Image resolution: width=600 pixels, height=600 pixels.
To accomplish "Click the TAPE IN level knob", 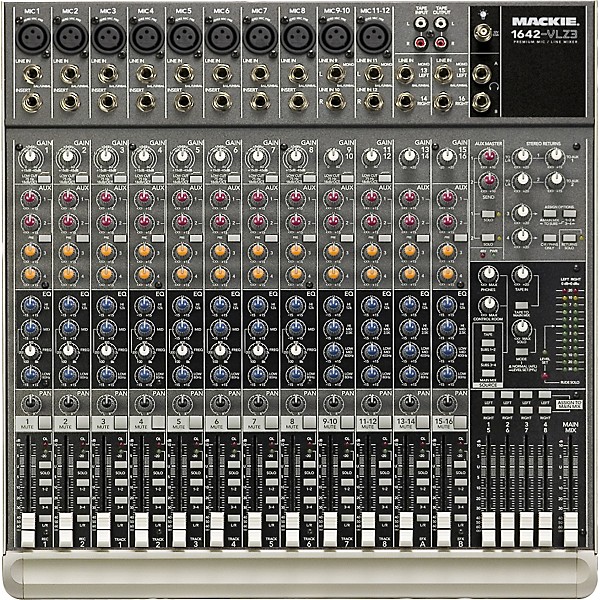I will click(521, 274).
